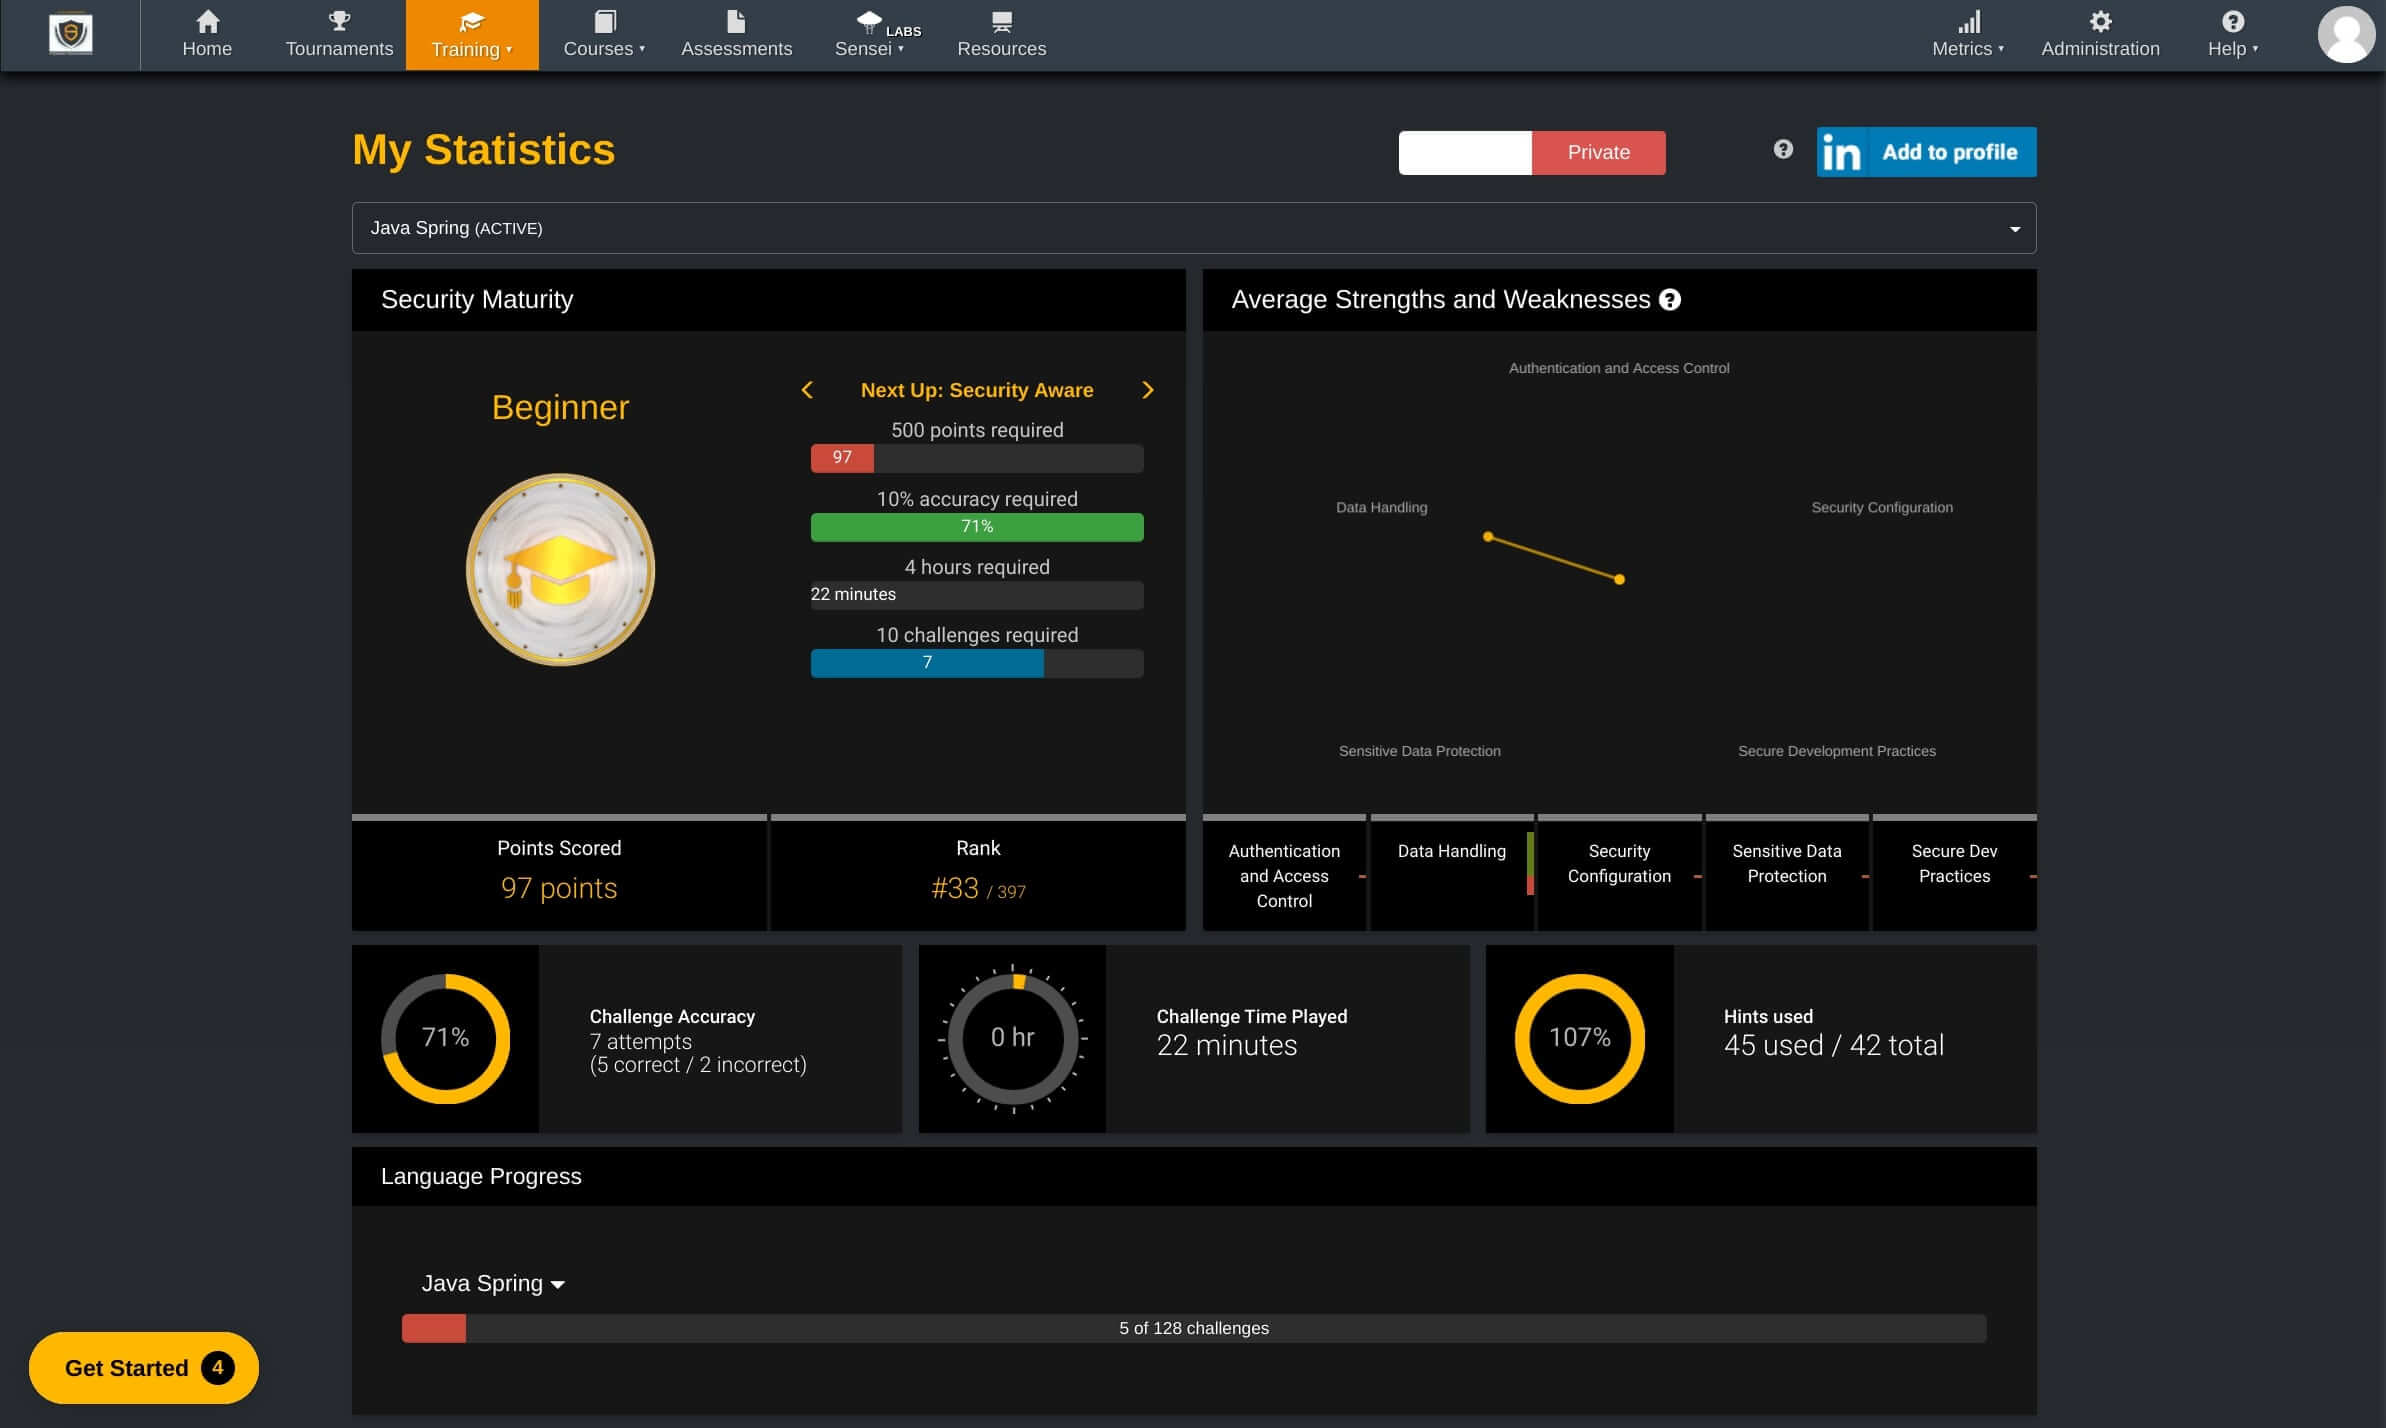Open Tournaments via the trophy icon
The height and width of the screenshot is (1428, 2386).
tap(339, 21)
